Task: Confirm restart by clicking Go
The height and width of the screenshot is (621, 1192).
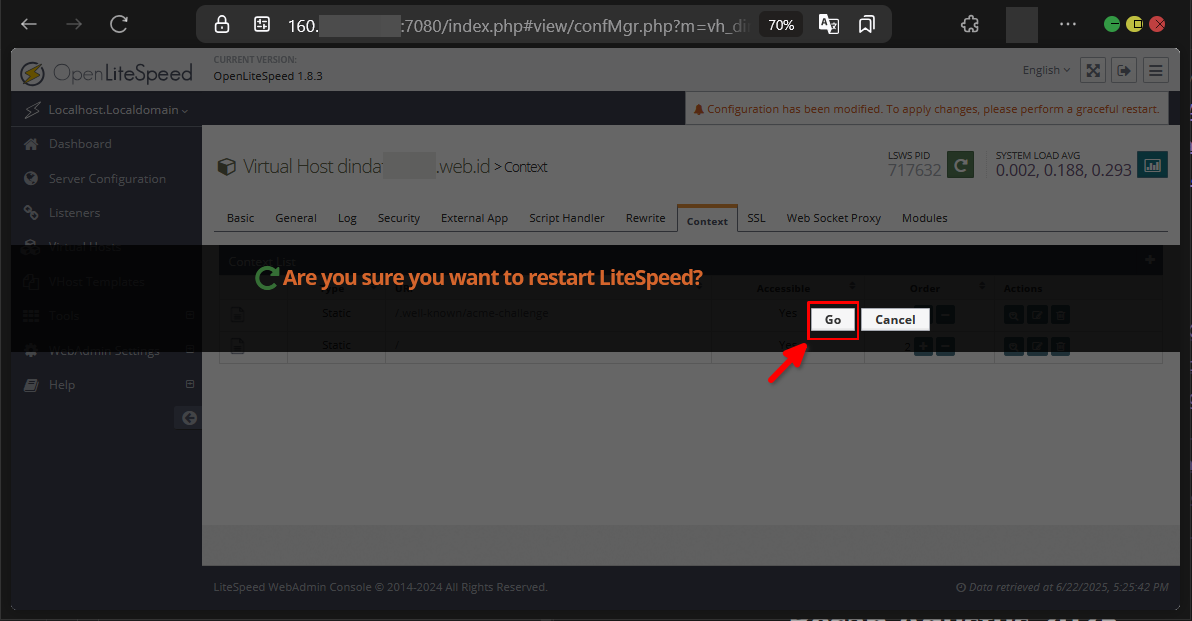Action: coord(832,320)
